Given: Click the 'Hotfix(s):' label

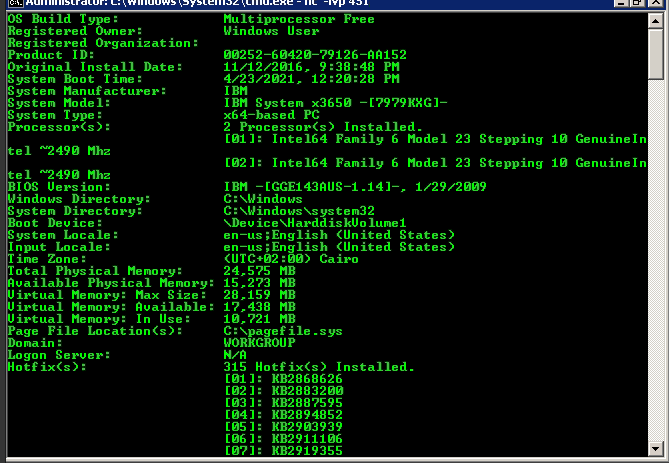Looking at the screenshot, I should pyautogui.click(x=47, y=367).
